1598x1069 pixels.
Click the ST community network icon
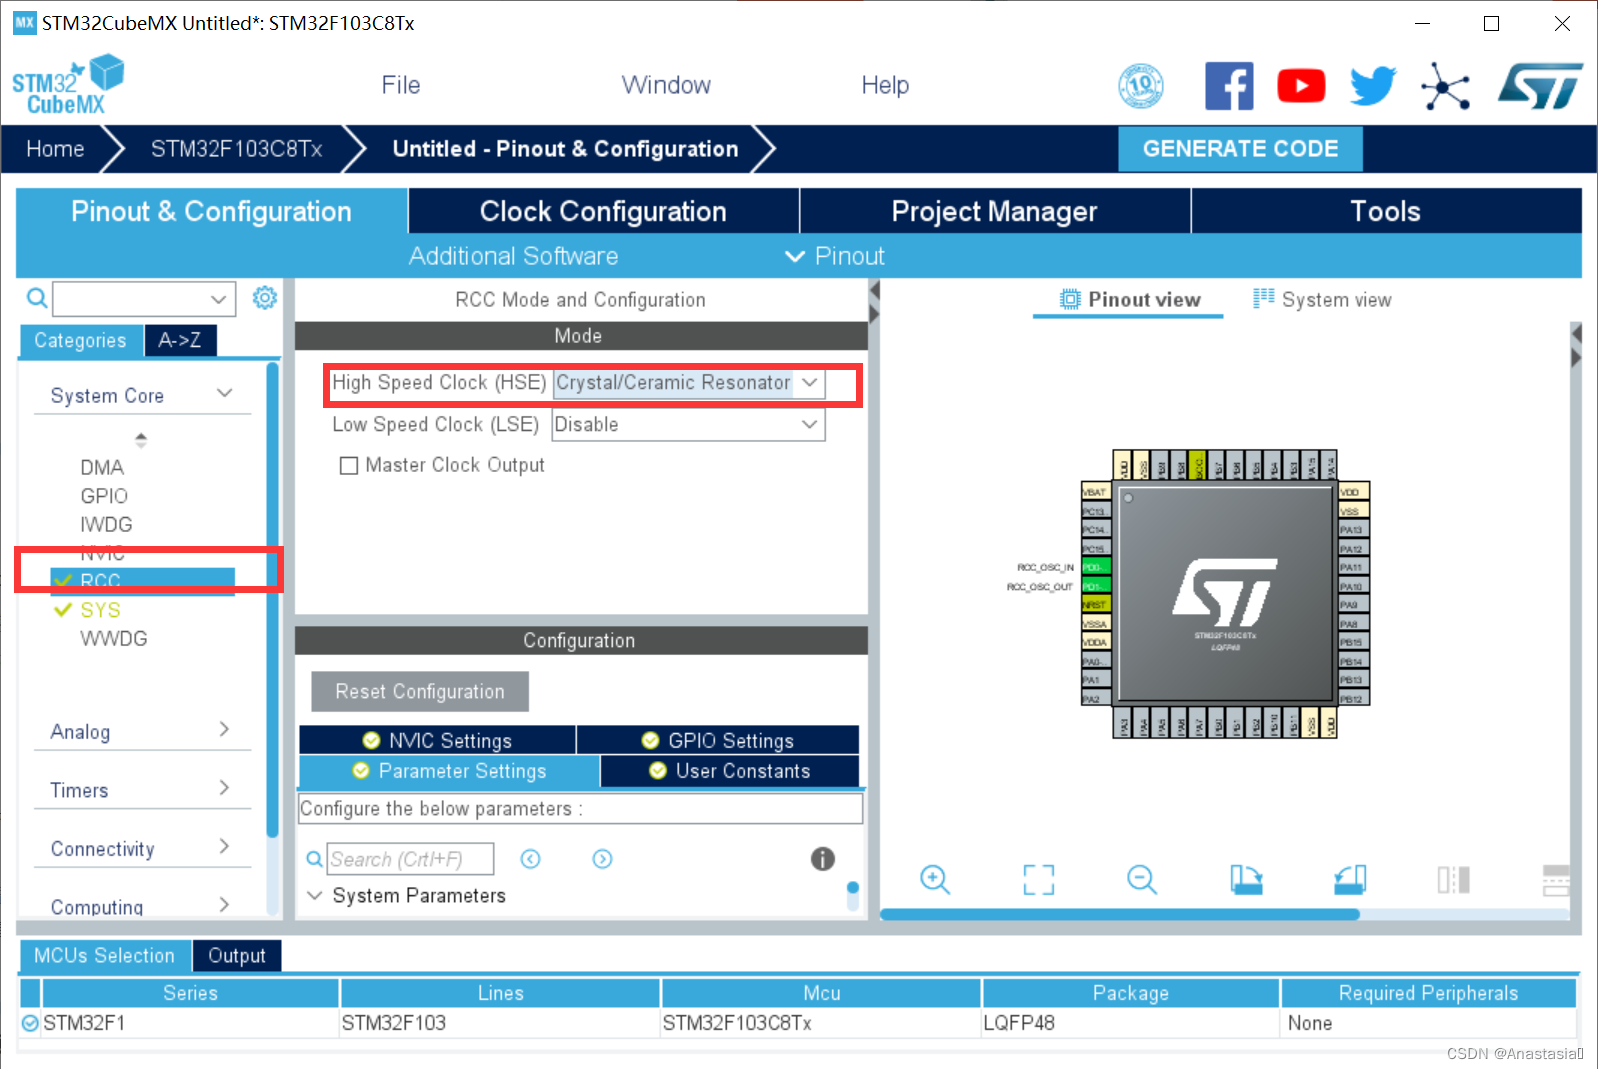click(1446, 86)
